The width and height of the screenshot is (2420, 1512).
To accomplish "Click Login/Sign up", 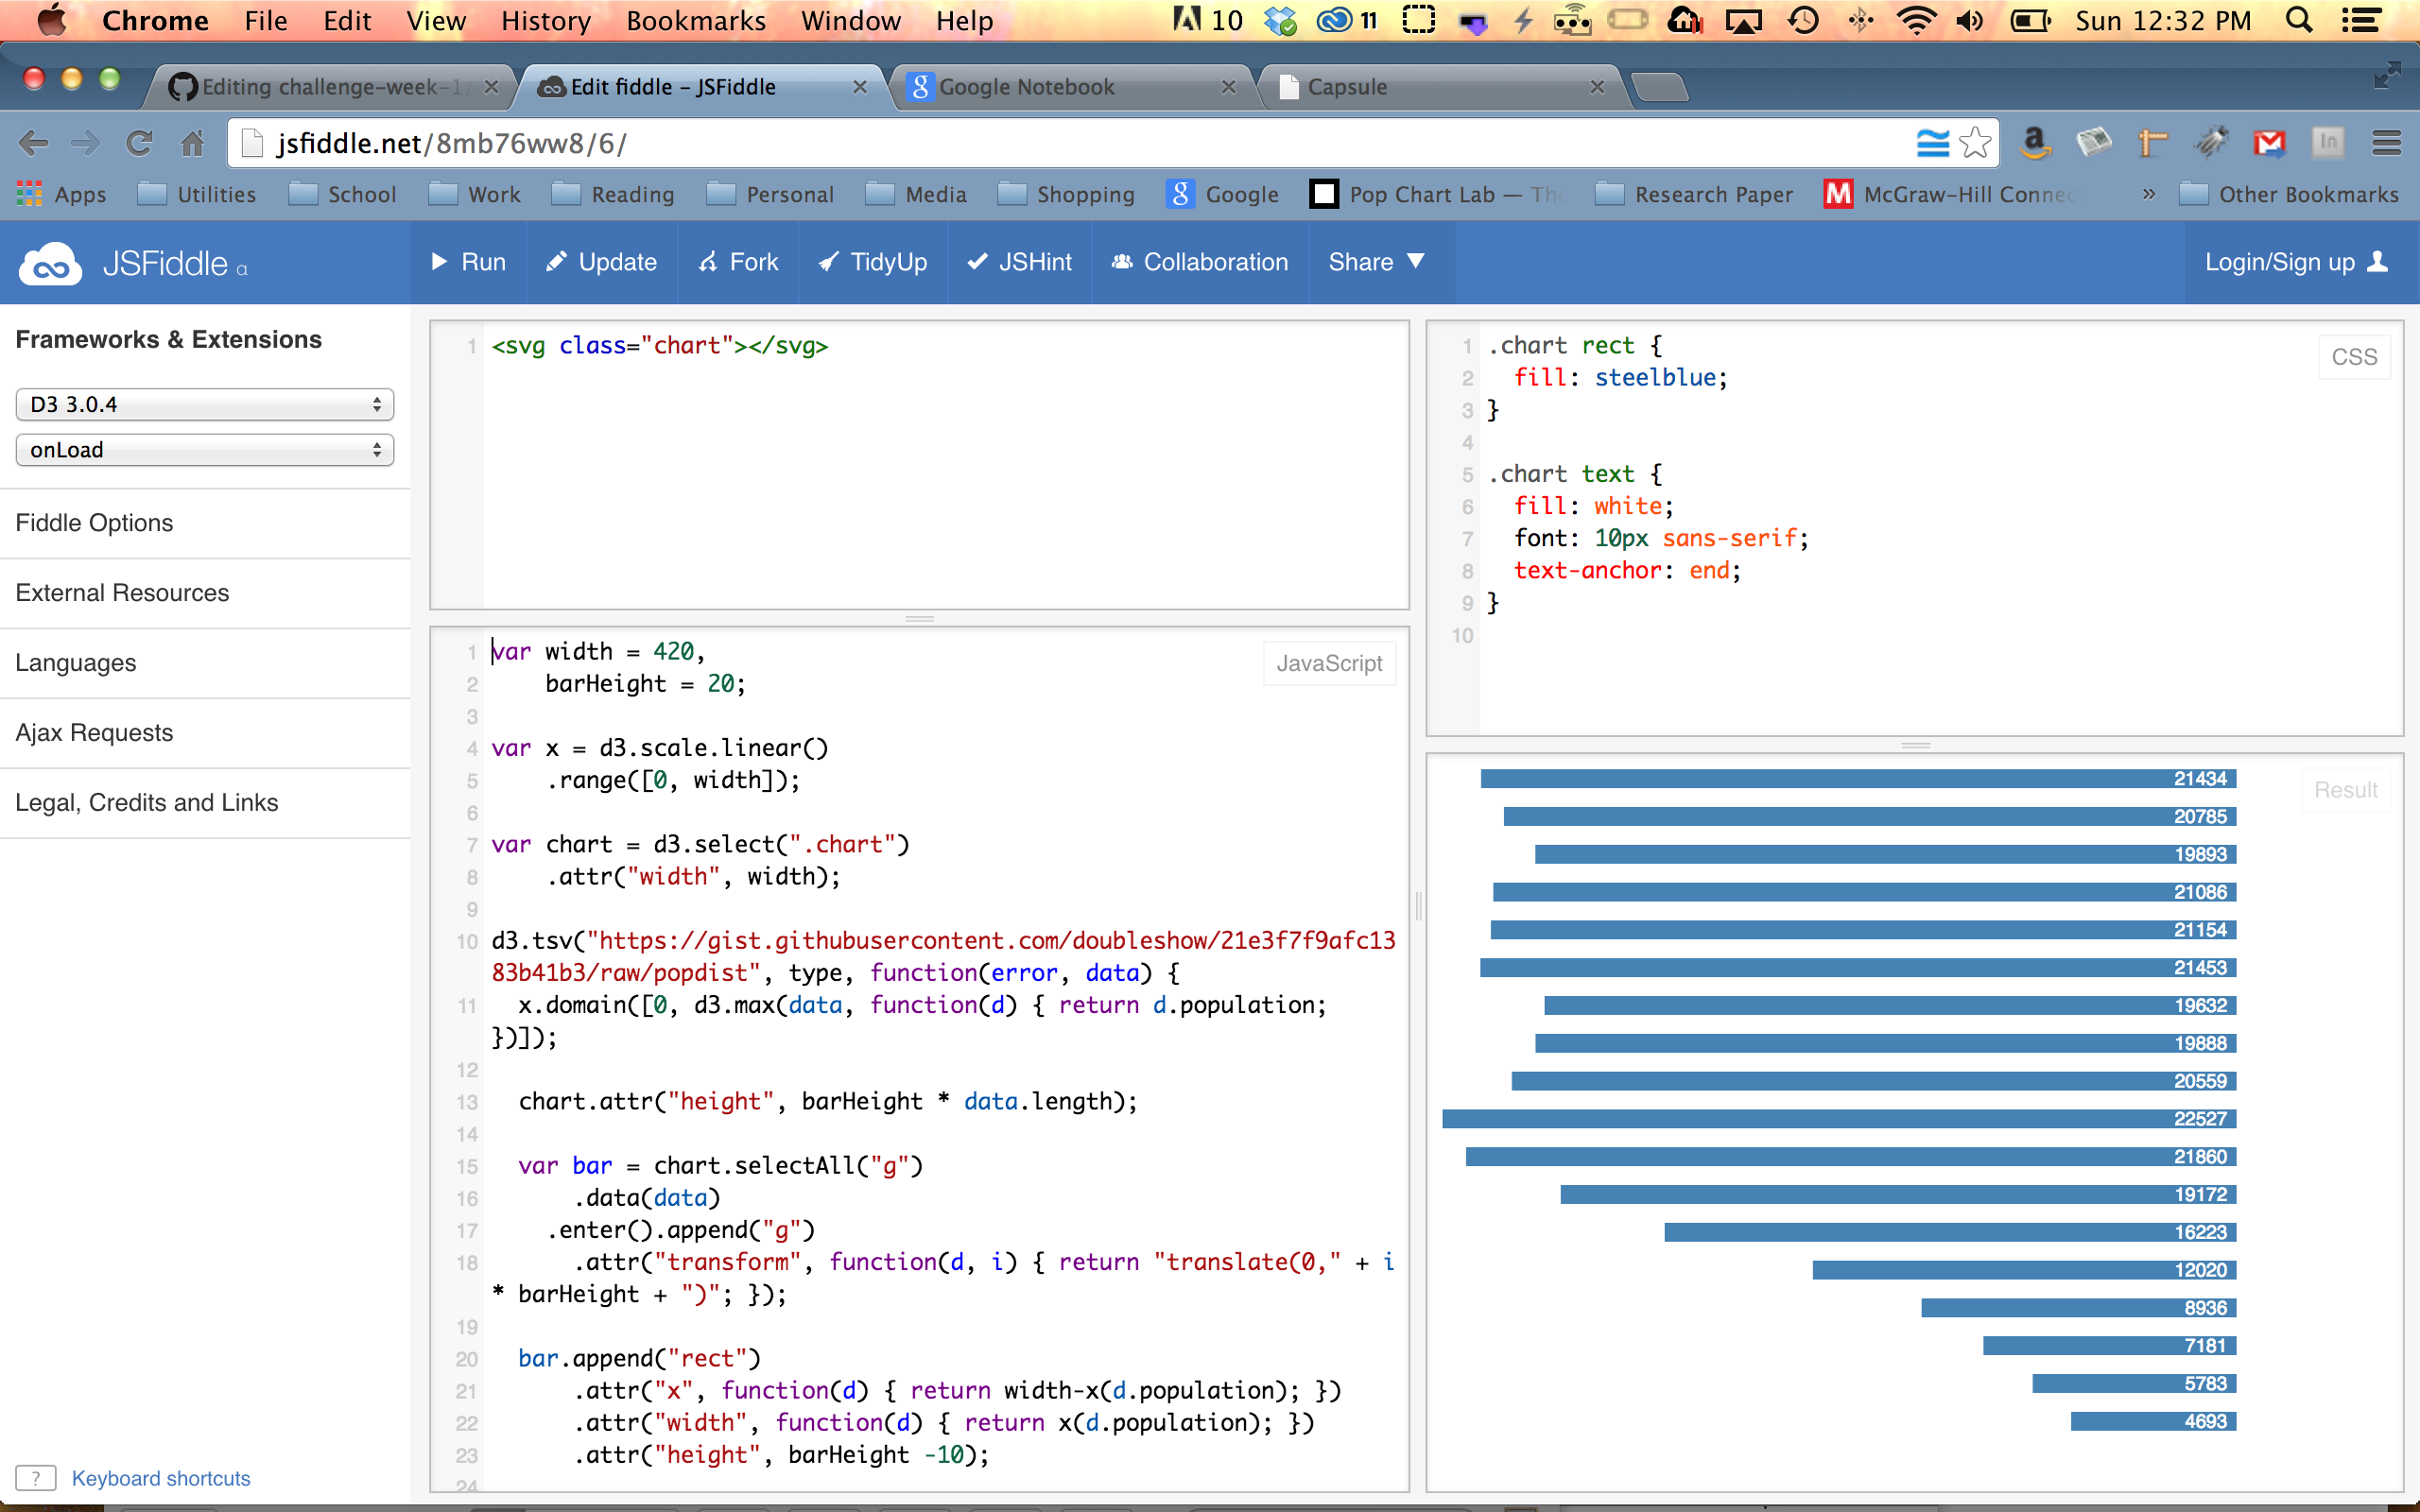I will click(2297, 262).
